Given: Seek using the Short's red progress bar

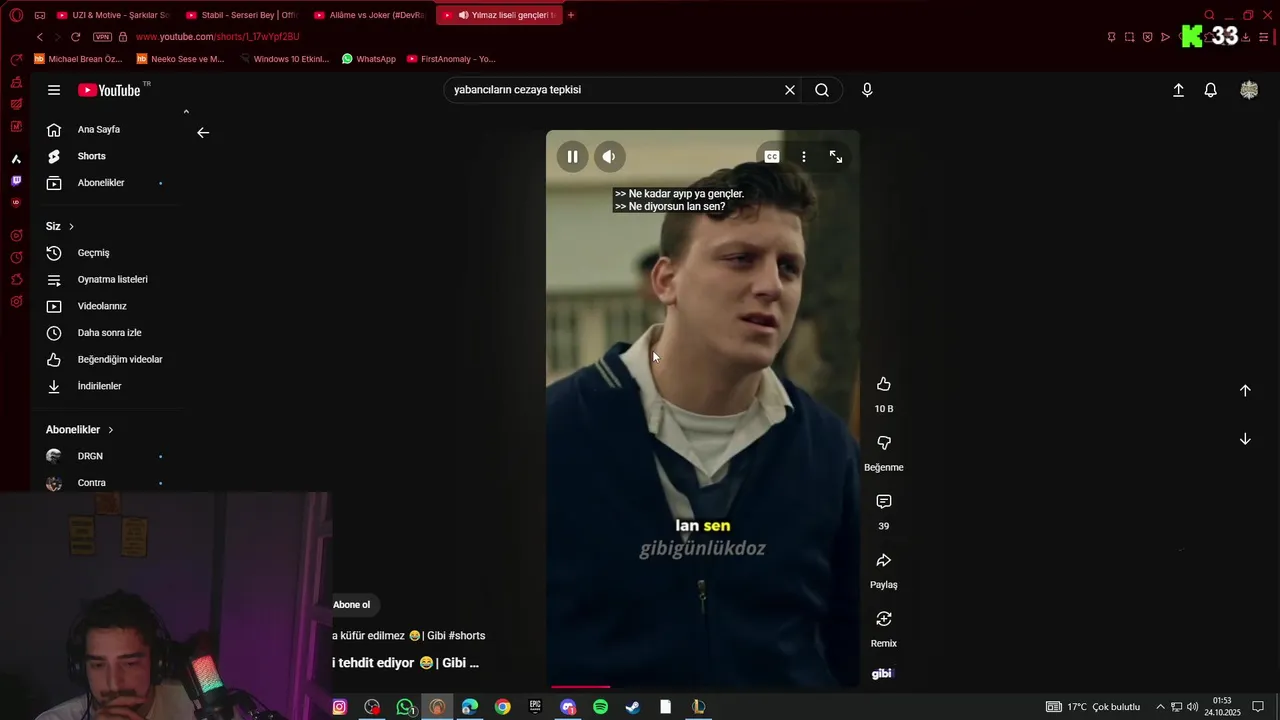Looking at the screenshot, I should tap(705, 687).
